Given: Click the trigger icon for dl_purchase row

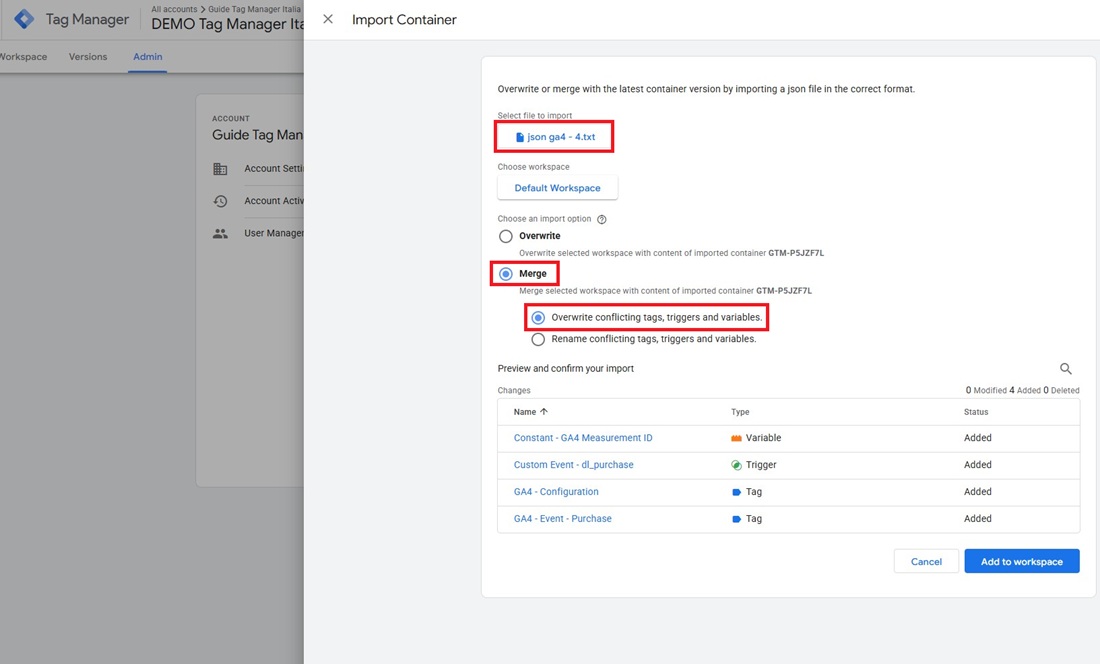Looking at the screenshot, I should point(736,465).
